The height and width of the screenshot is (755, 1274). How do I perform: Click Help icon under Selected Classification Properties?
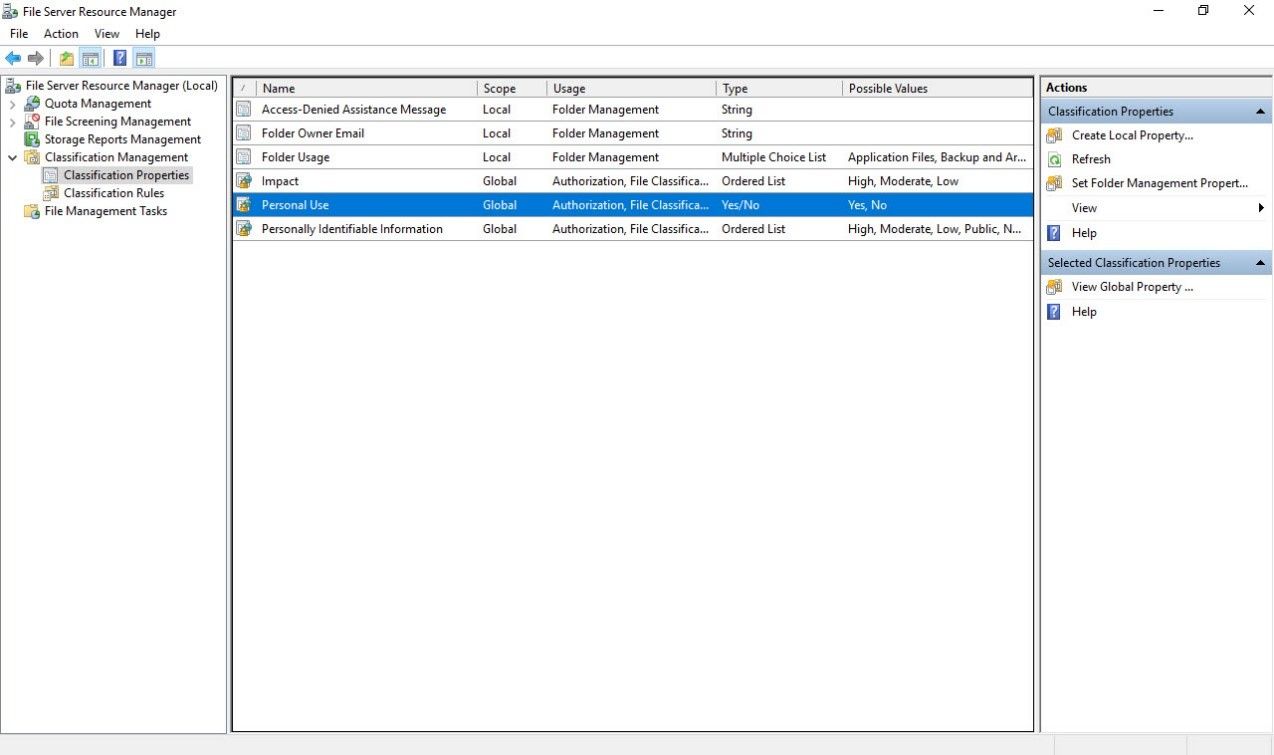click(x=1054, y=312)
